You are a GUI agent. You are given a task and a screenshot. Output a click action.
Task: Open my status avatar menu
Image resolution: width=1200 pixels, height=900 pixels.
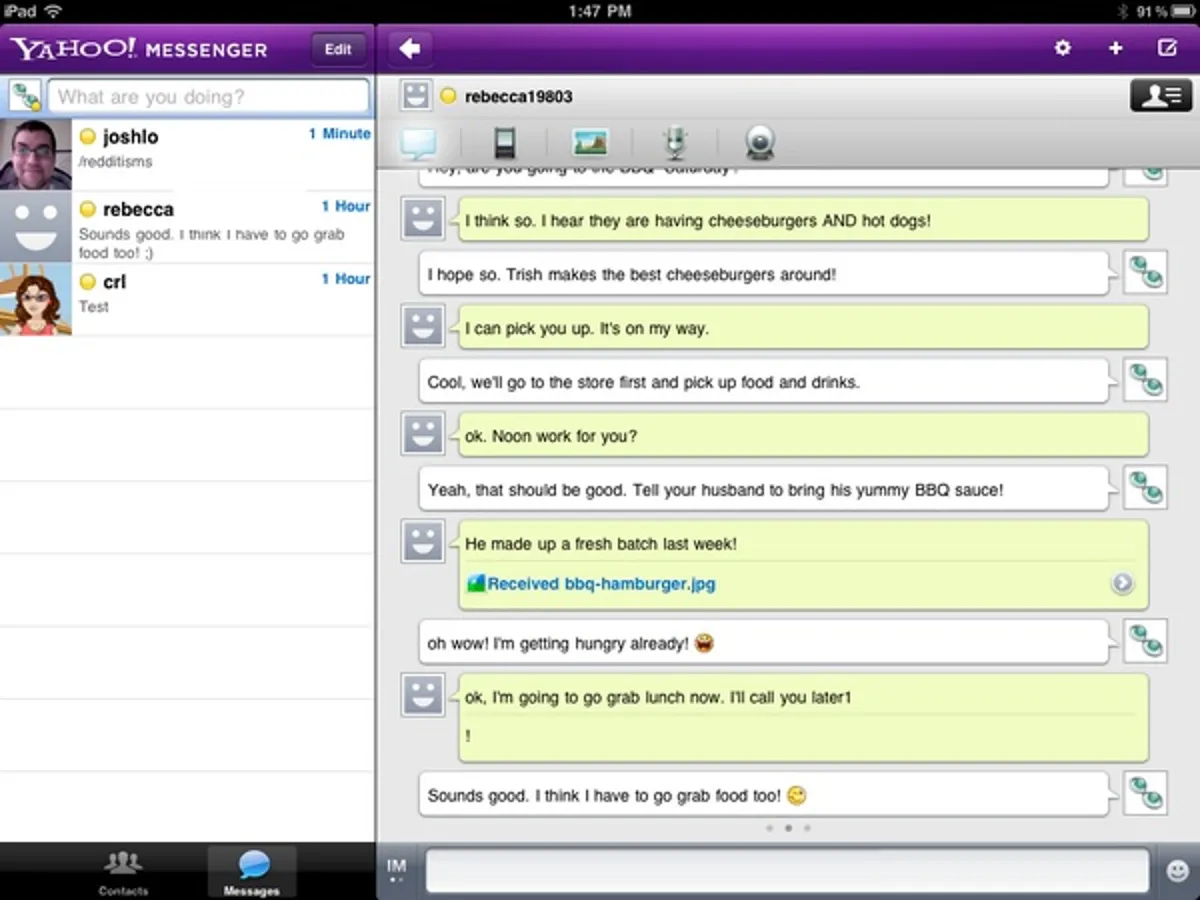[25, 97]
